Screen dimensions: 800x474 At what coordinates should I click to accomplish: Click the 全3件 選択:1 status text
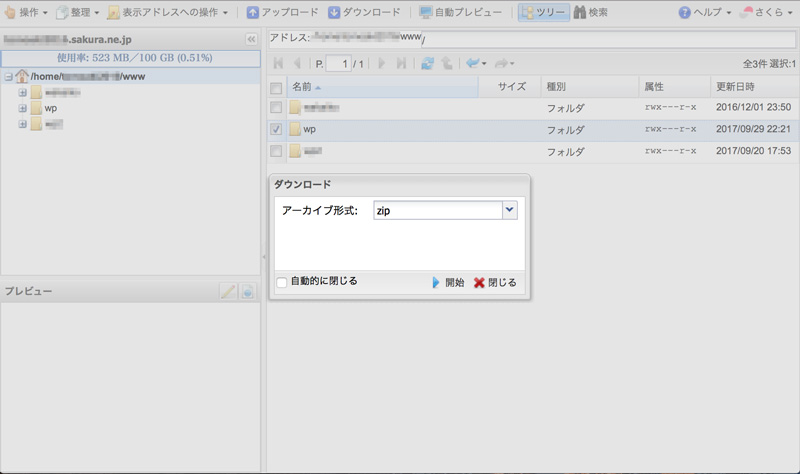[x=769, y=64]
